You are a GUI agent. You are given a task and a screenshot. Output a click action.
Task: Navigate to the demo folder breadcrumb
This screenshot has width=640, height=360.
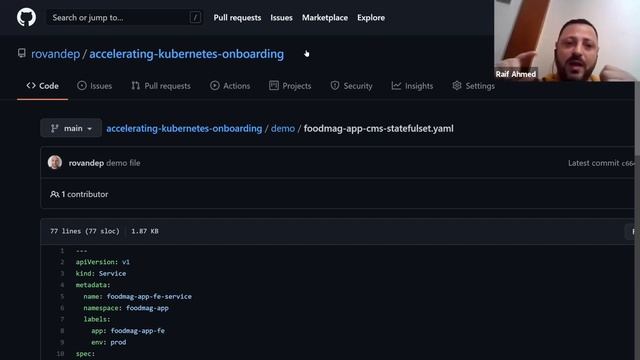(x=283, y=129)
